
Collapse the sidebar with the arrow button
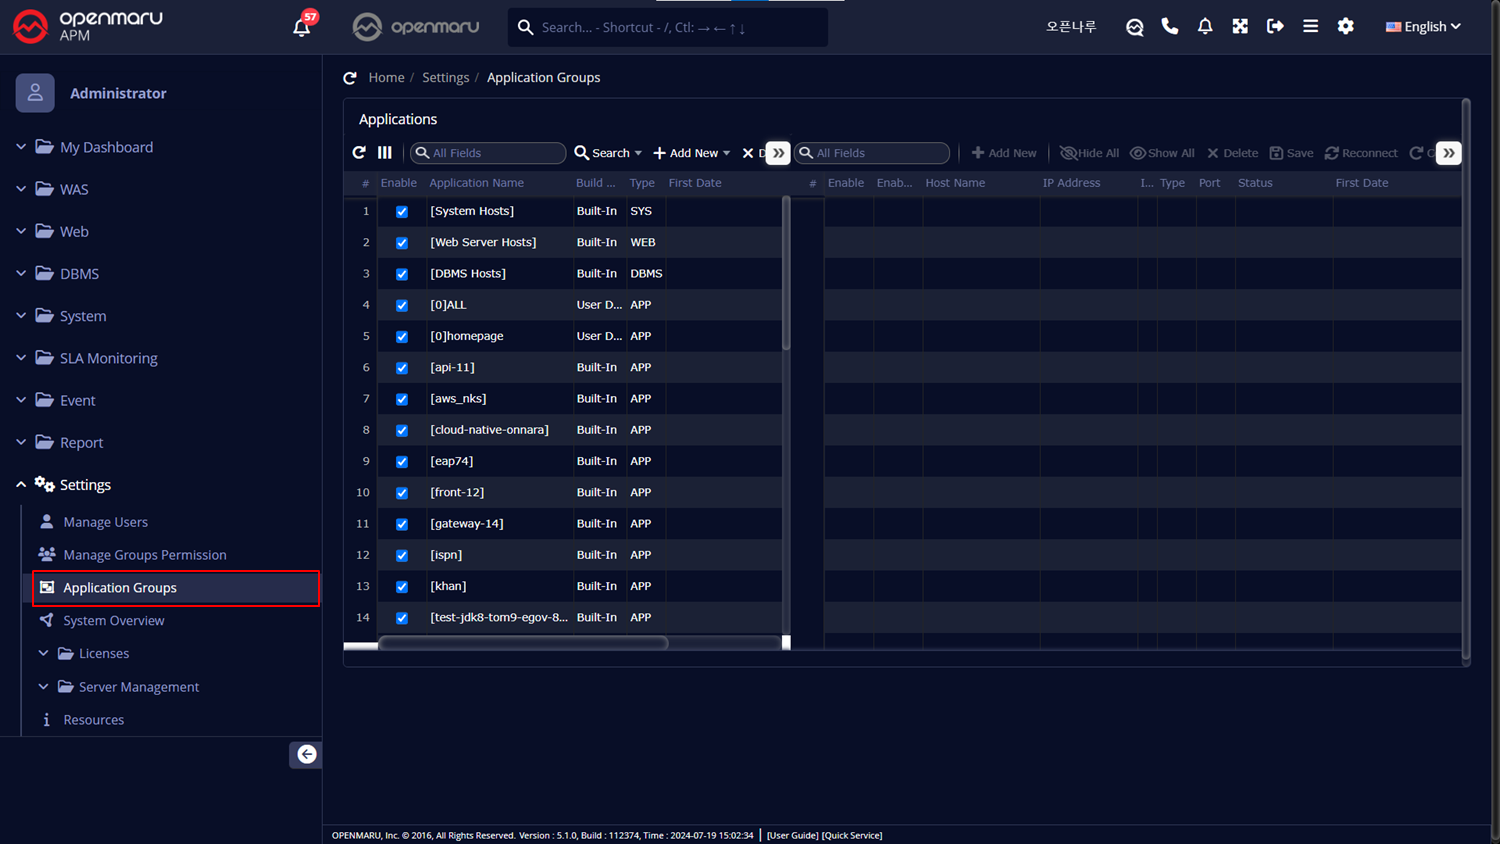(306, 754)
